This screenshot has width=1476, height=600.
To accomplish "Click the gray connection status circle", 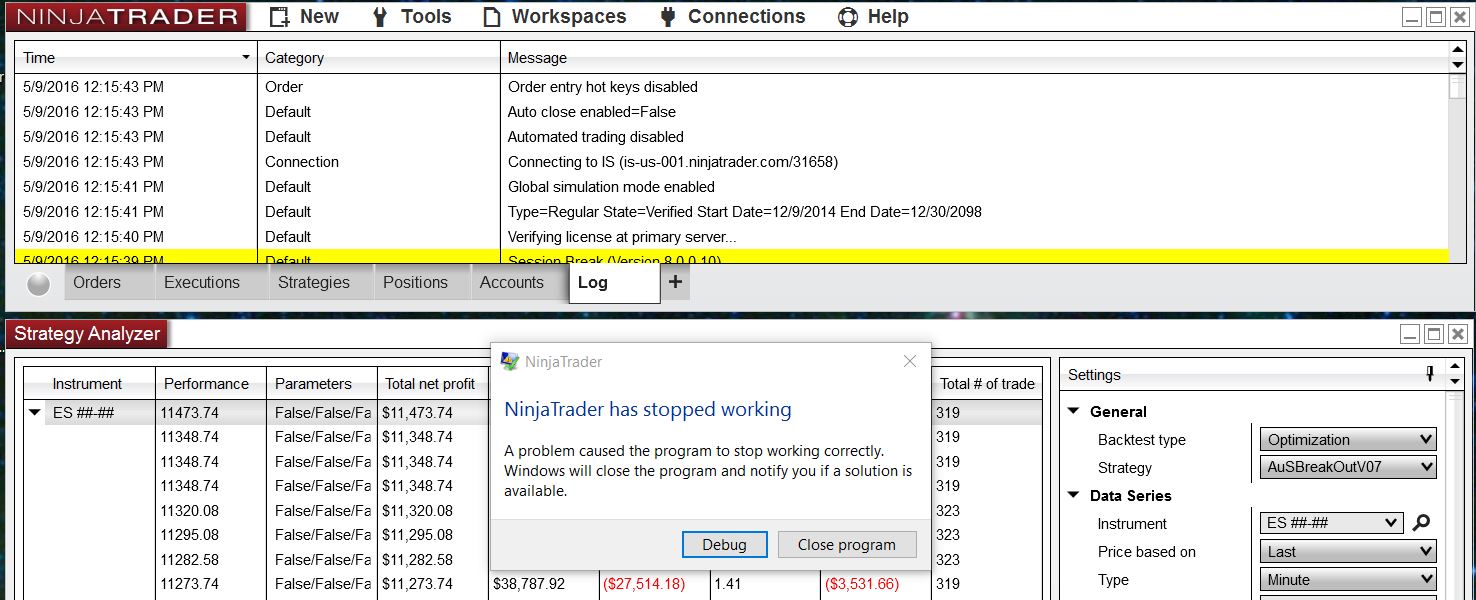I will coord(38,284).
